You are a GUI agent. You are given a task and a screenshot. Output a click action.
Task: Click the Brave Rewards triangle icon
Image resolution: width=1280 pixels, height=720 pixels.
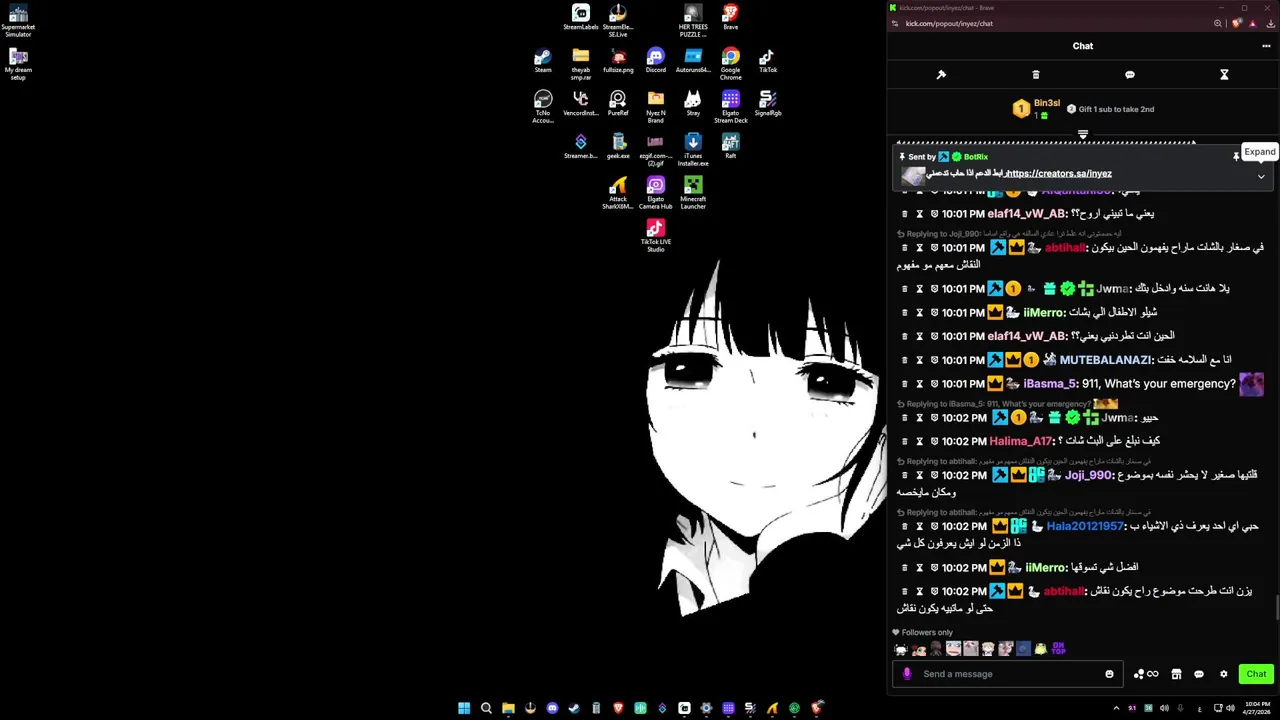1253,23
